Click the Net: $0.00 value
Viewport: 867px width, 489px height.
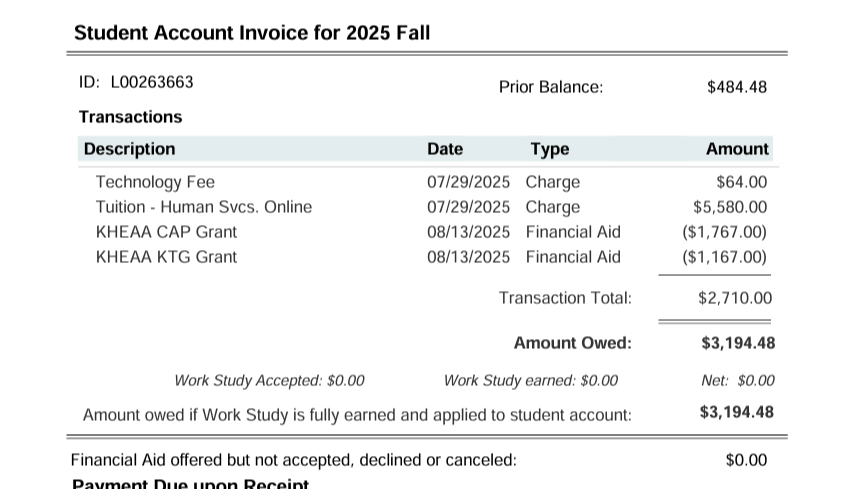click(x=738, y=381)
